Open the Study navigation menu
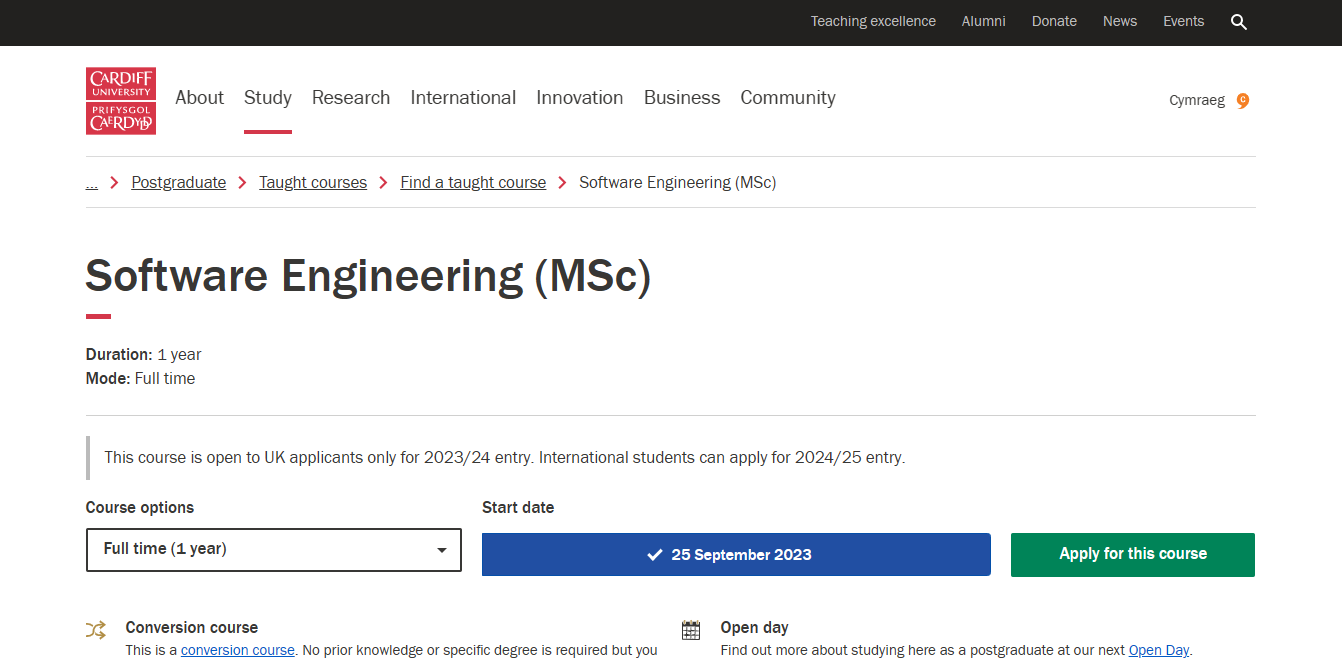Viewport: 1342px width, 665px height. tap(268, 98)
